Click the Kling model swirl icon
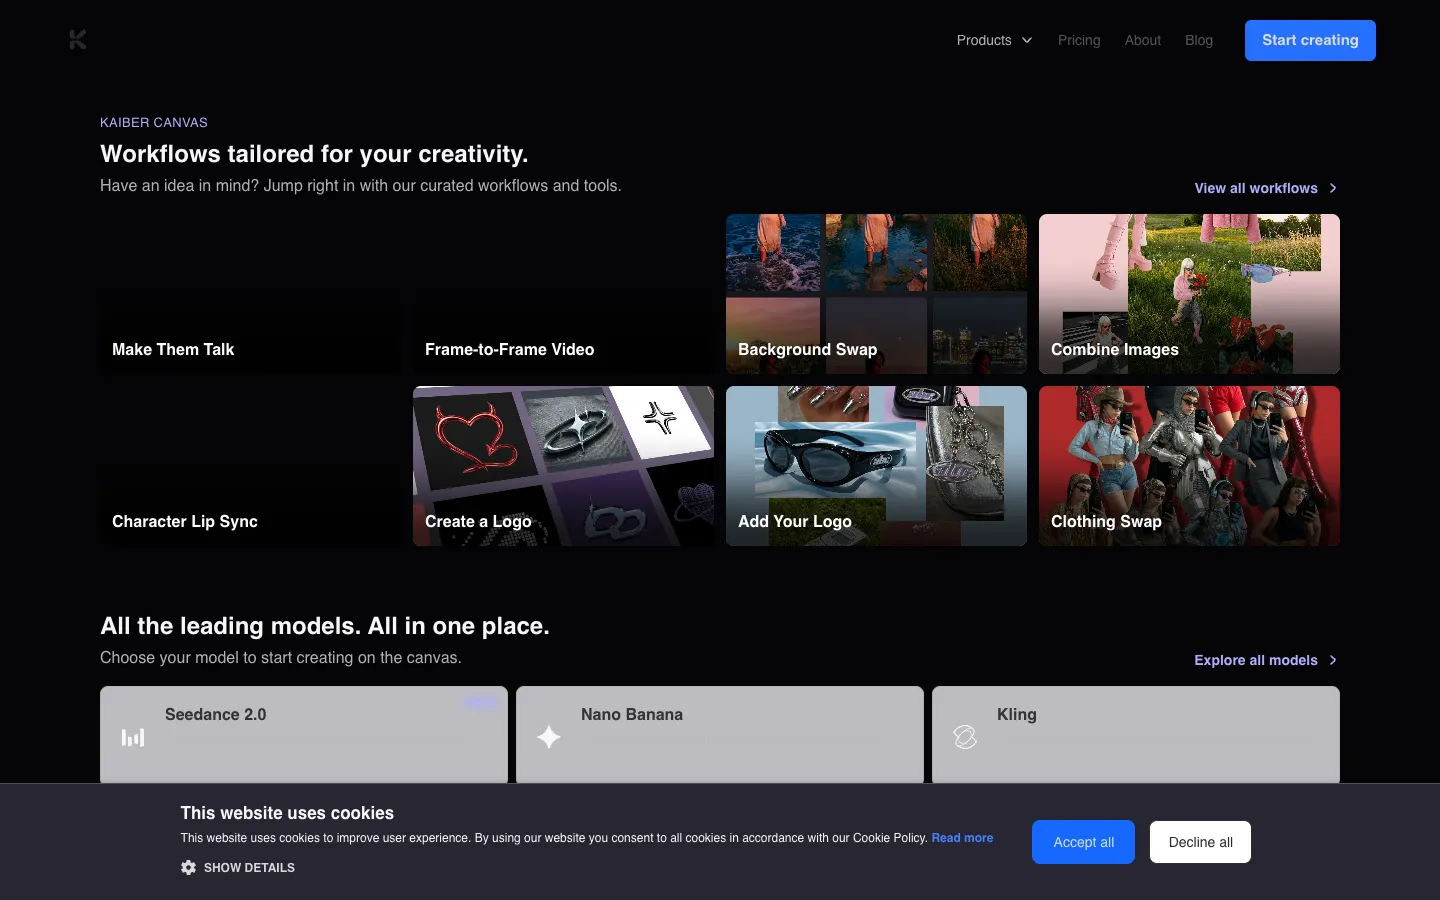The height and width of the screenshot is (900, 1440). (x=965, y=737)
